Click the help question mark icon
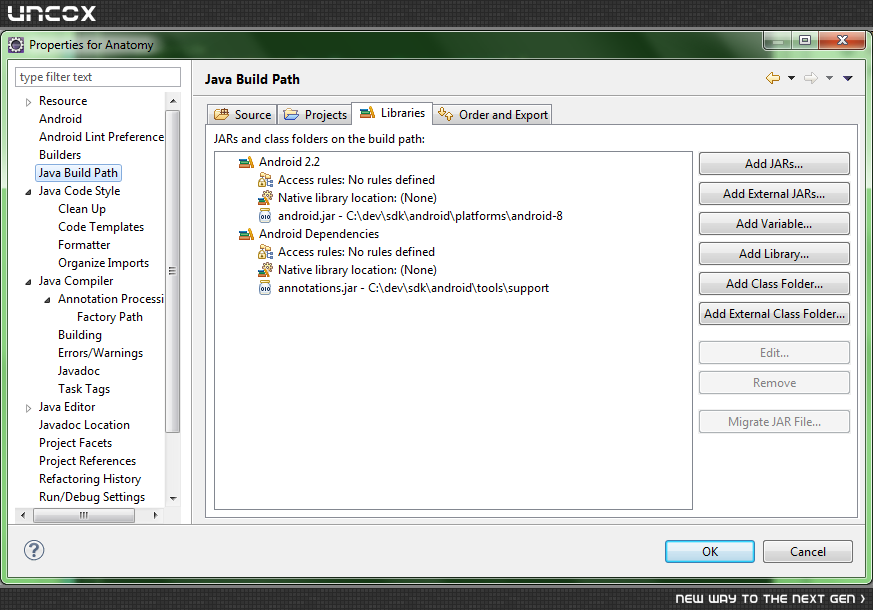This screenshot has width=873, height=610. coord(34,550)
